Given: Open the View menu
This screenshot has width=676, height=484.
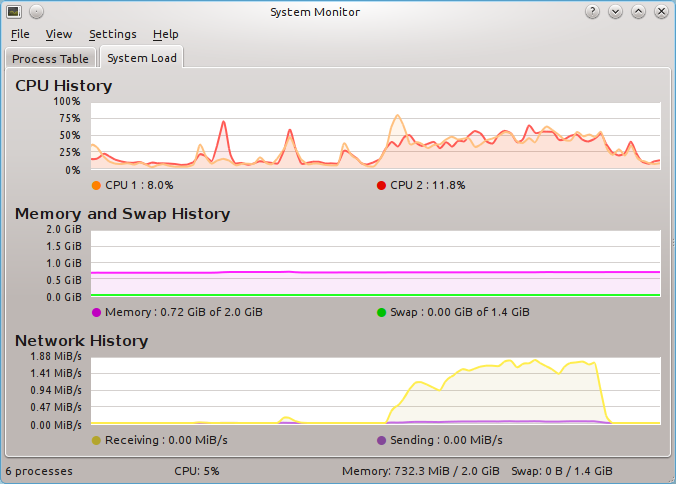Looking at the screenshot, I should (59, 34).
